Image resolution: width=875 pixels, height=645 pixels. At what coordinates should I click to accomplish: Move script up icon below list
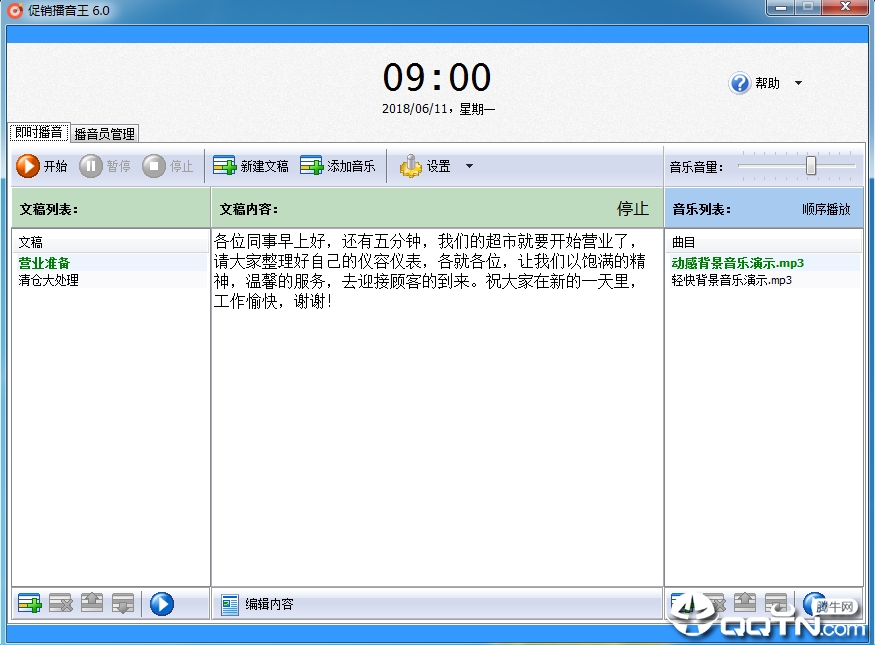[92, 604]
